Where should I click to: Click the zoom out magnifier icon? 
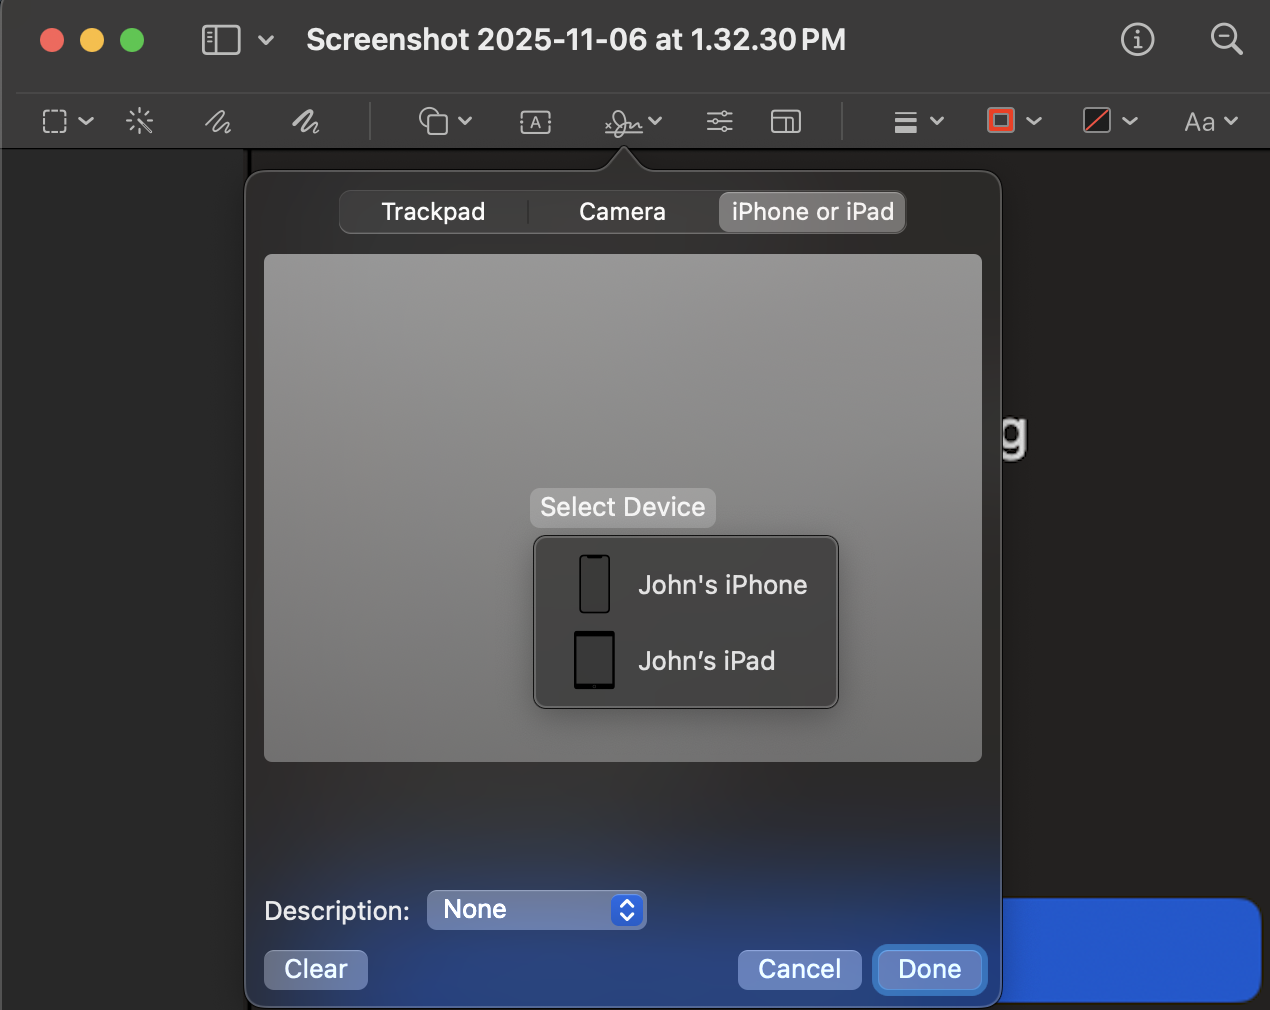point(1226,40)
